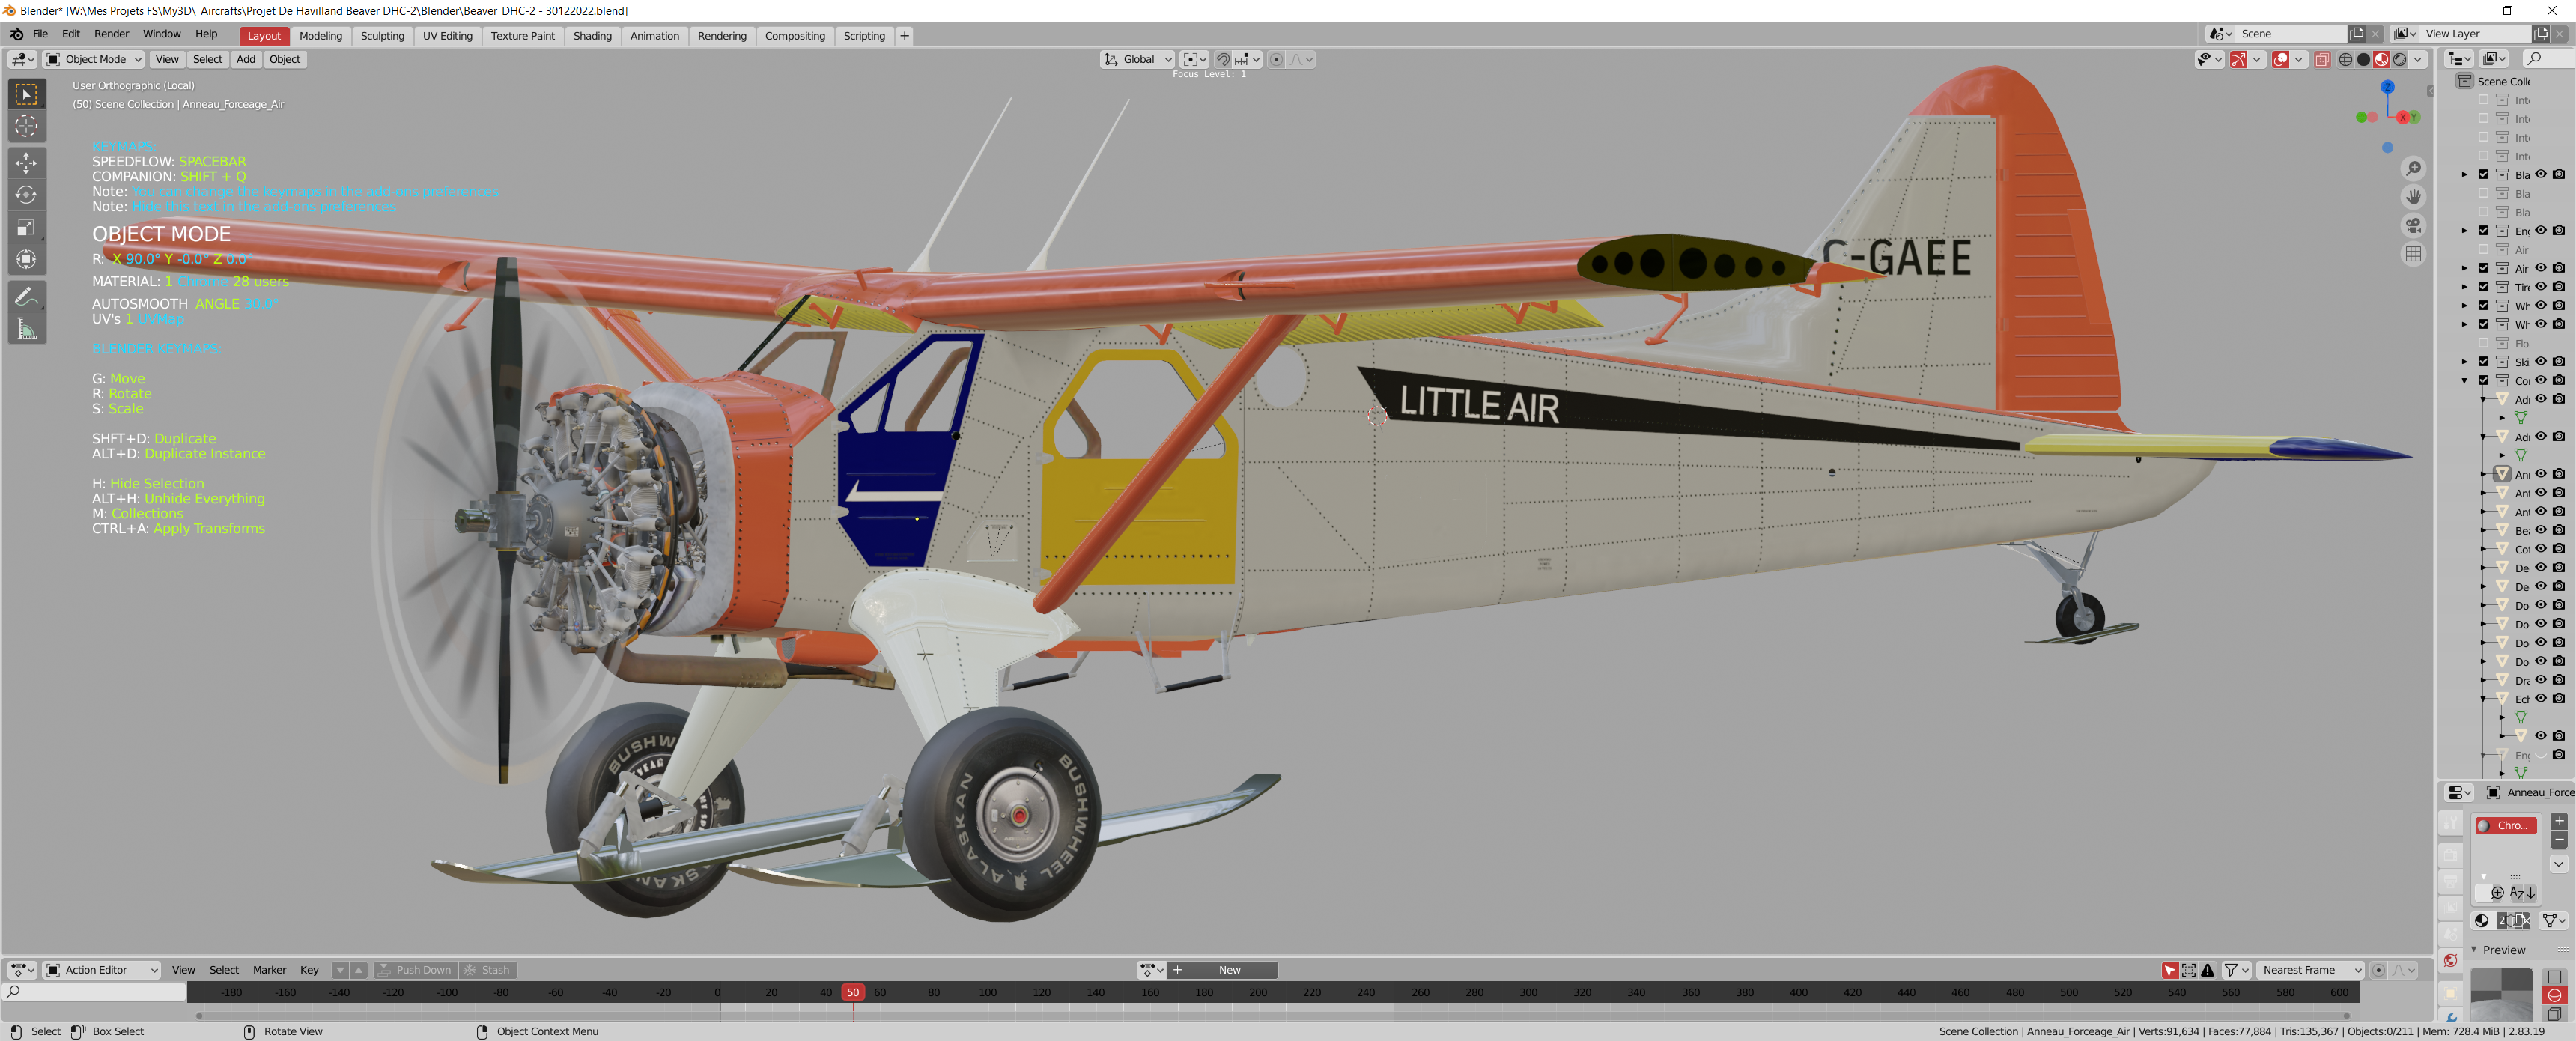Viewport: 2576px width, 1041px height.
Task: Open the Render menu
Action: 112,34
